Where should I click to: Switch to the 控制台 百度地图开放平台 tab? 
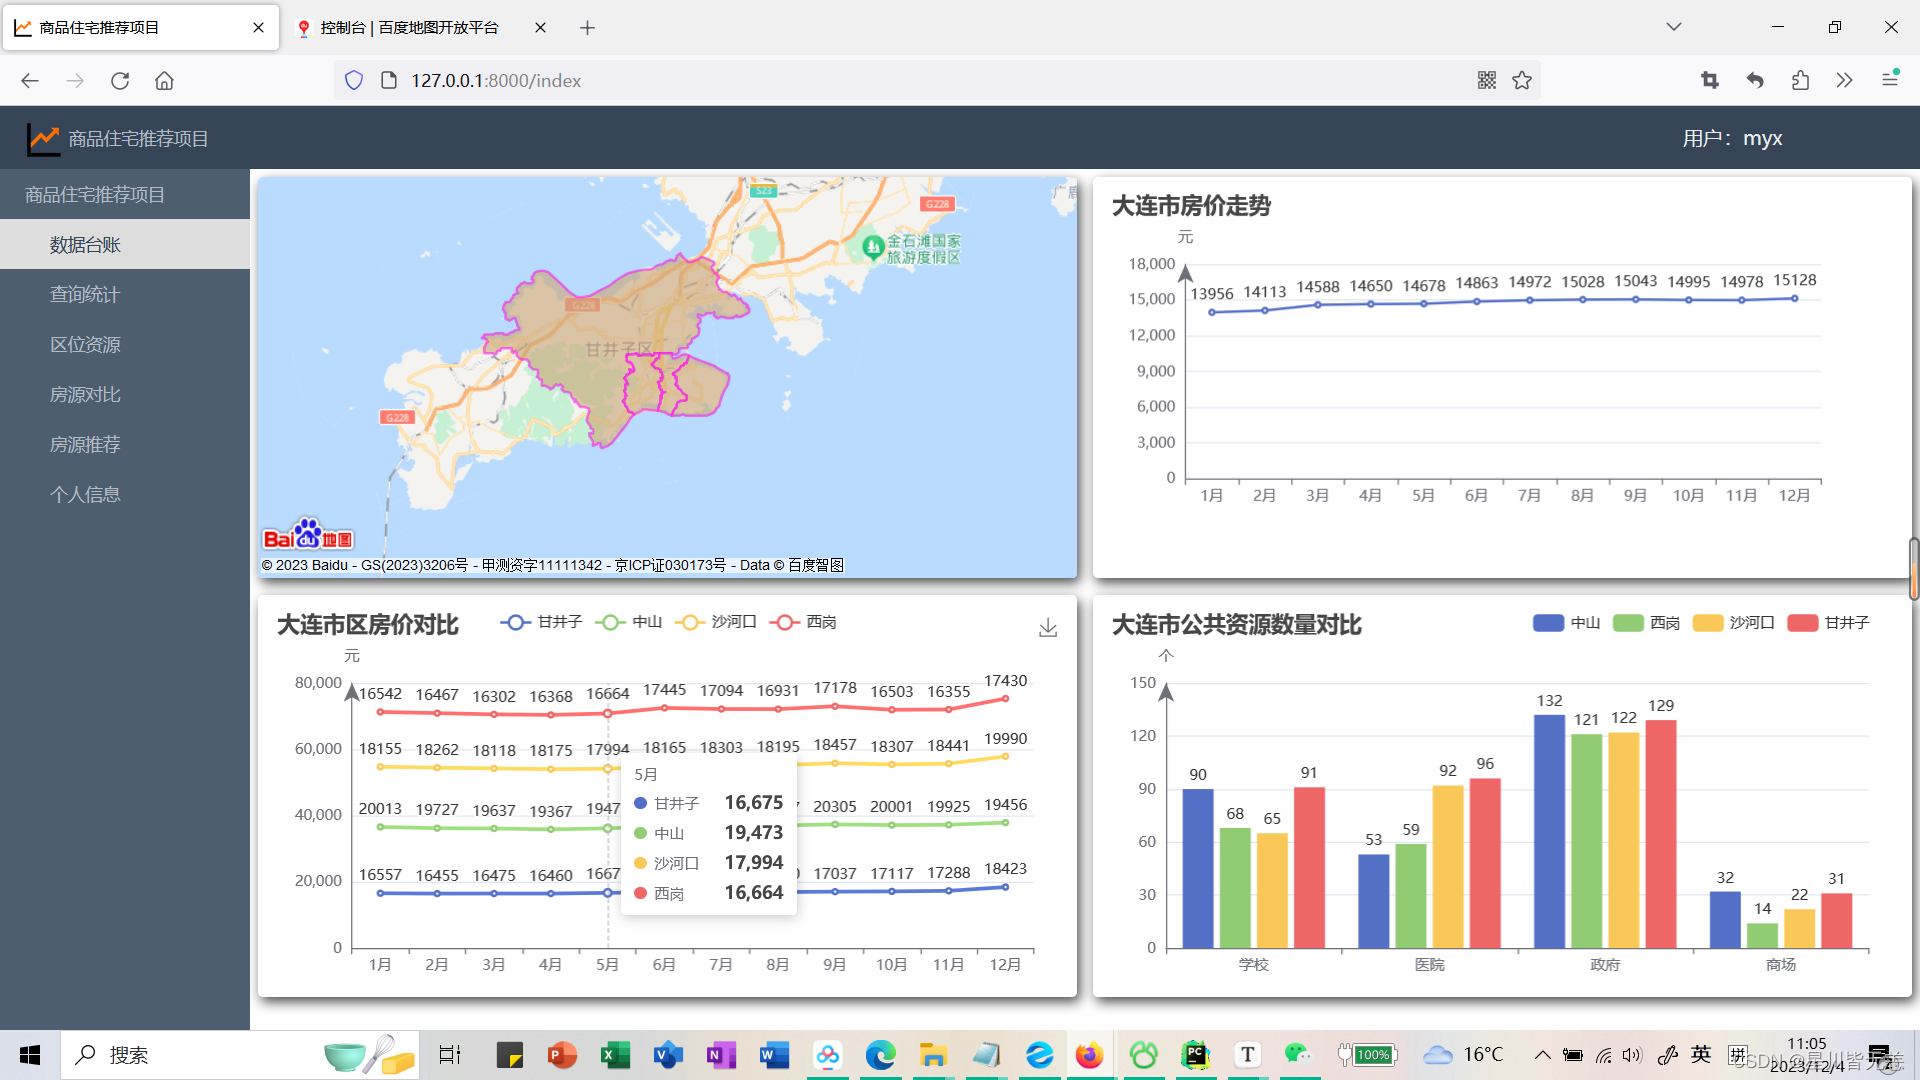pyautogui.click(x=410, y=28)
